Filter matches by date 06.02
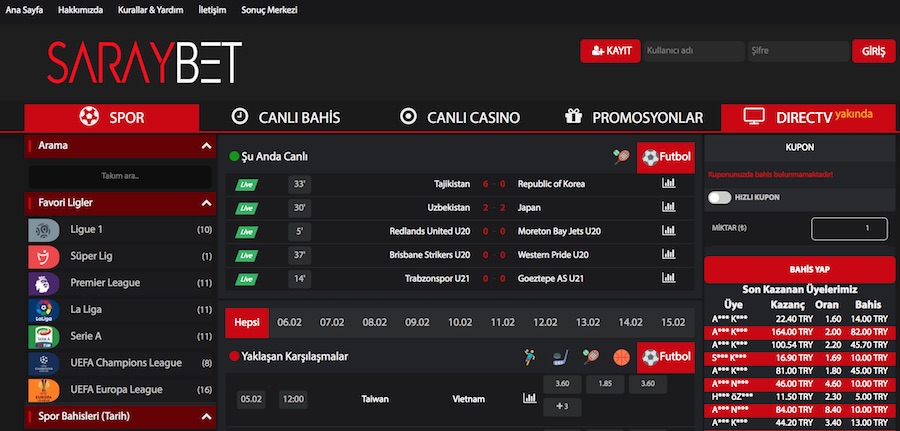Image resolution: width=900 pixels, height=431 pixels. 289,323
